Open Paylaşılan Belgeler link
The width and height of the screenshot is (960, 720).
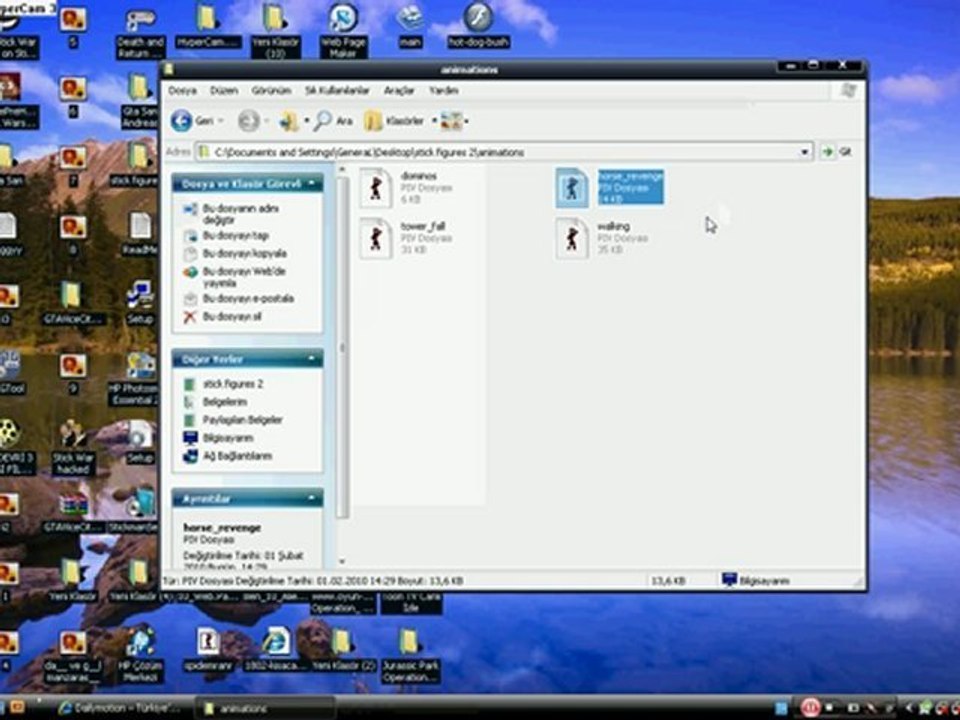coord(242,420)
